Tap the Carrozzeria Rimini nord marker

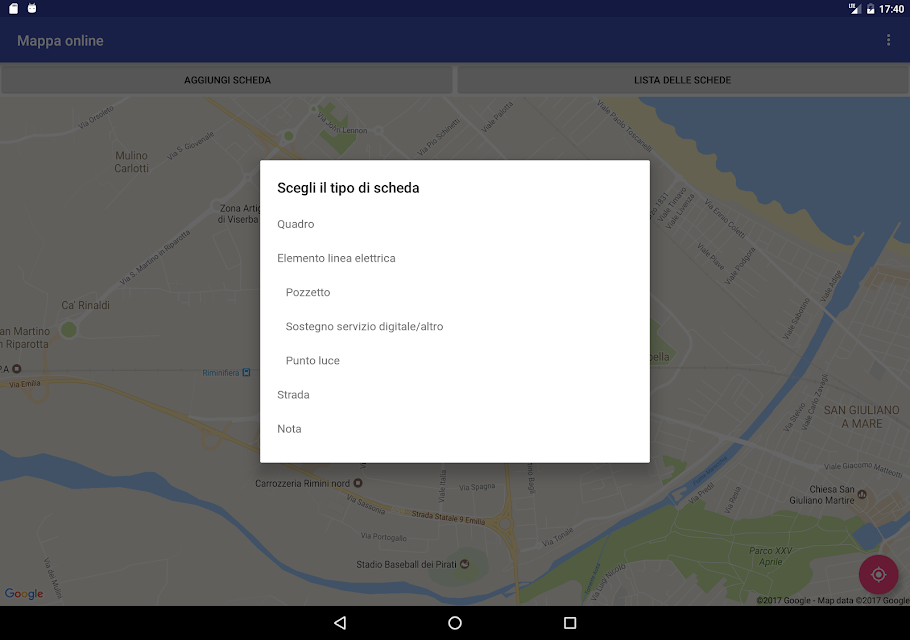point(358,483)
